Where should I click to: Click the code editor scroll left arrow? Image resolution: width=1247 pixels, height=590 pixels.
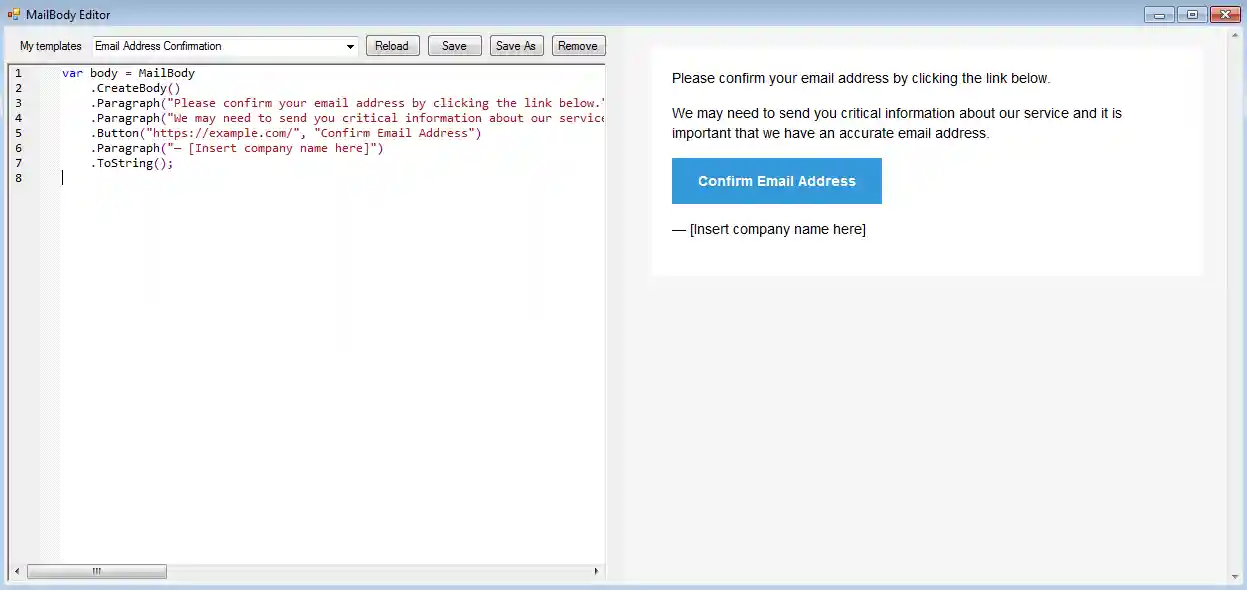16,572
